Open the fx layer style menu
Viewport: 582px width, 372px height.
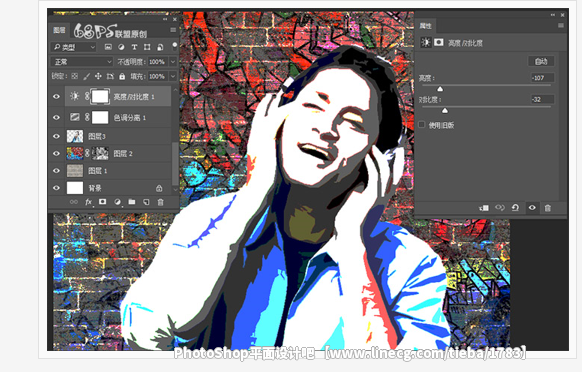[x=88, y=202]
